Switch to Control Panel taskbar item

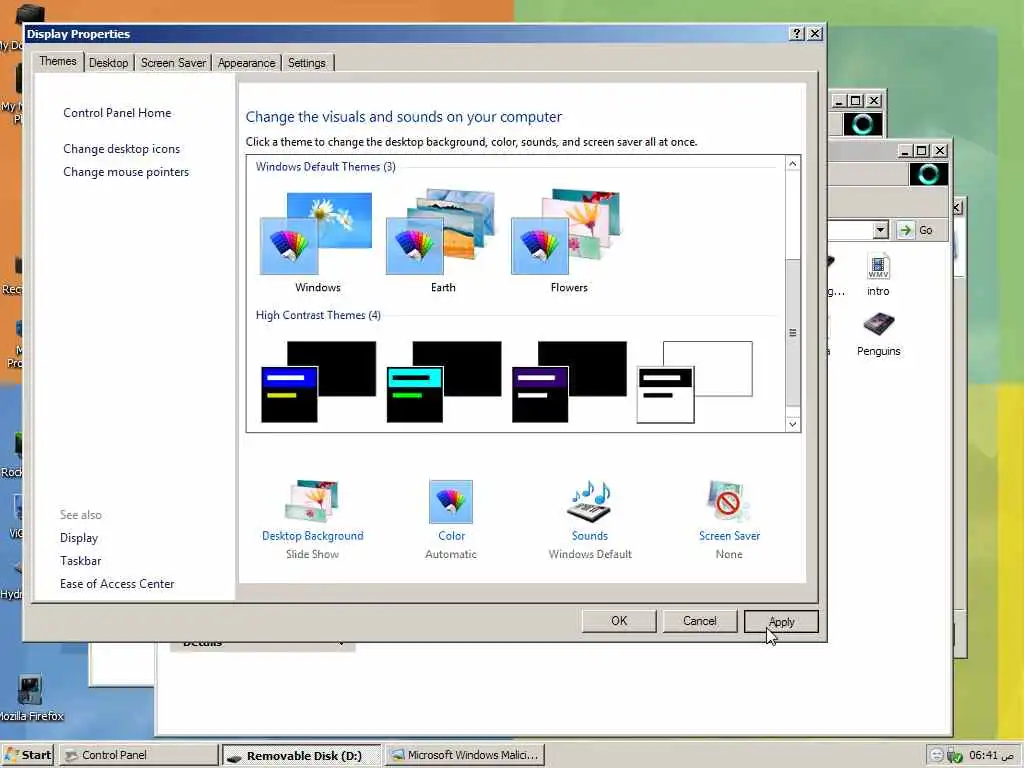tap(139, 755)
